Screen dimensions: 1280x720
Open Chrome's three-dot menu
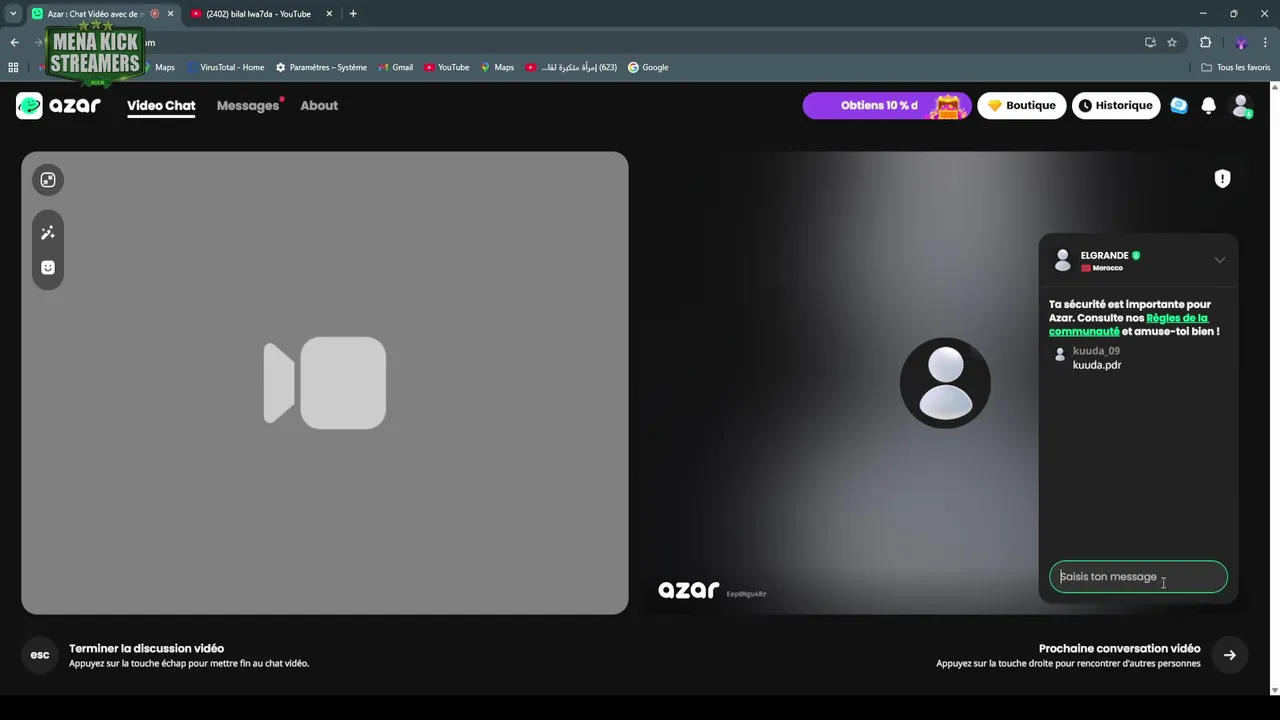tap(1265, 42)
